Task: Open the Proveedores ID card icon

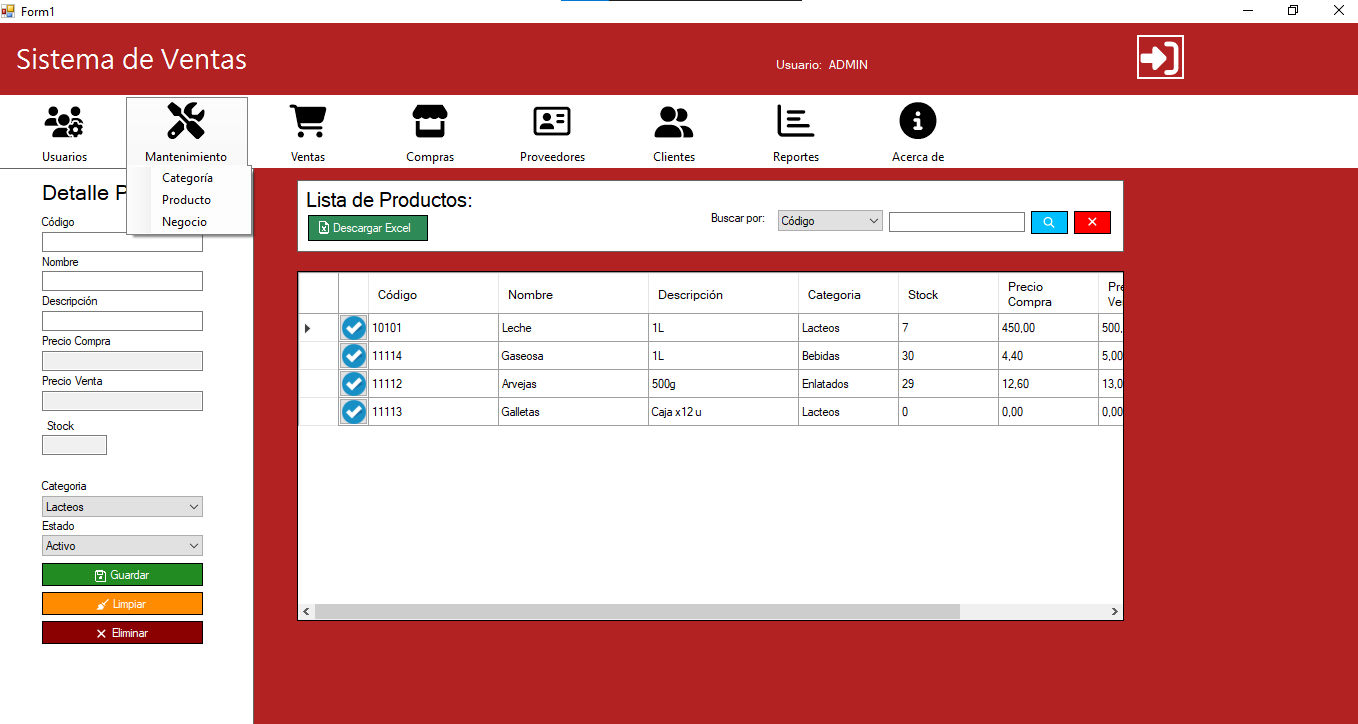Action: pos(552,122)
